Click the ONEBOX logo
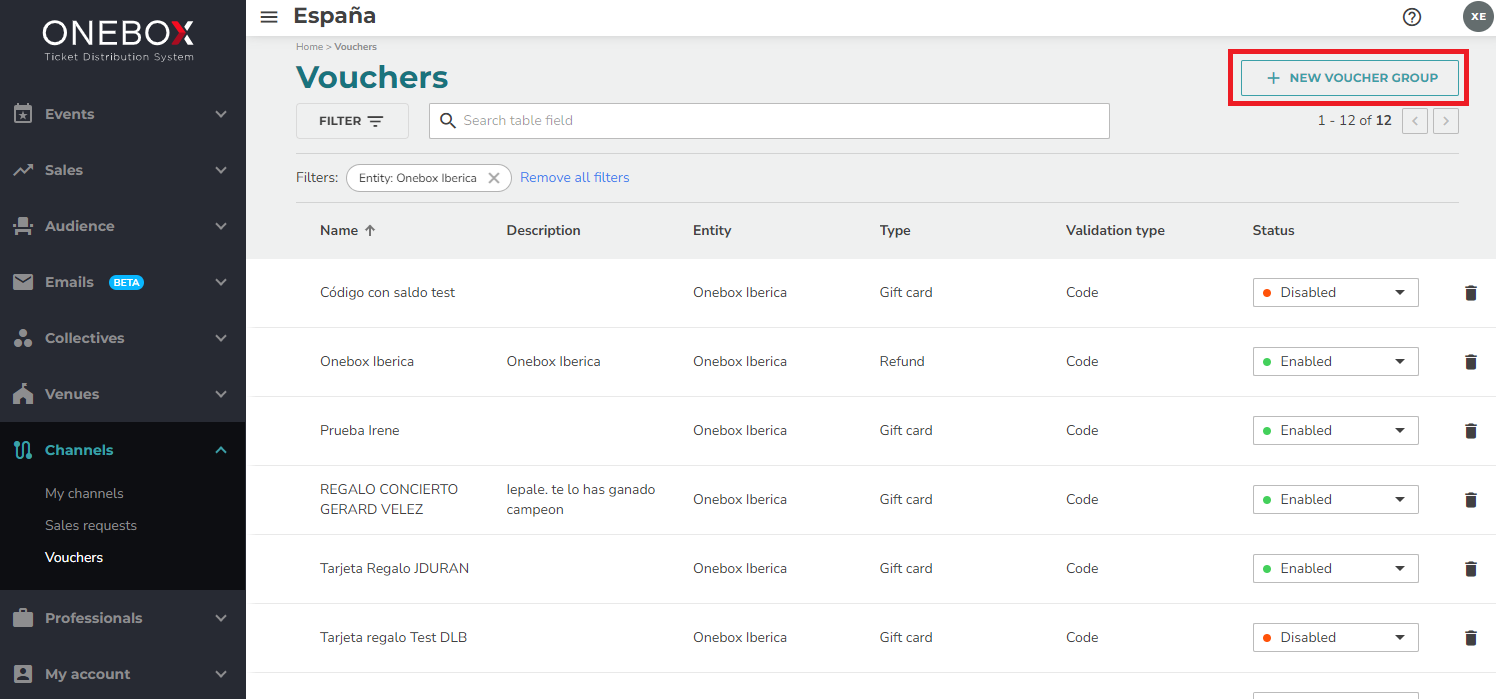This screenshot has height=699, width=1496. click(119, 41)
